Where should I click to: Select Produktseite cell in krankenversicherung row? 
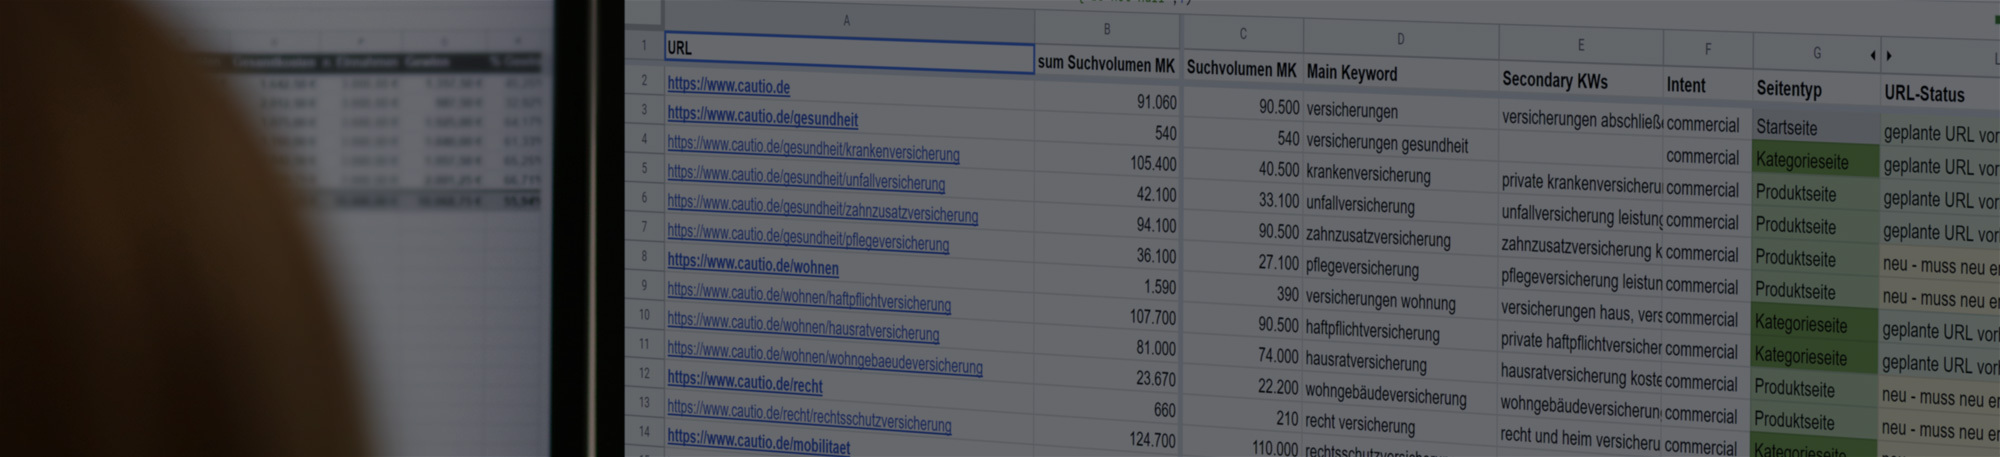(x=1816, y=194)
